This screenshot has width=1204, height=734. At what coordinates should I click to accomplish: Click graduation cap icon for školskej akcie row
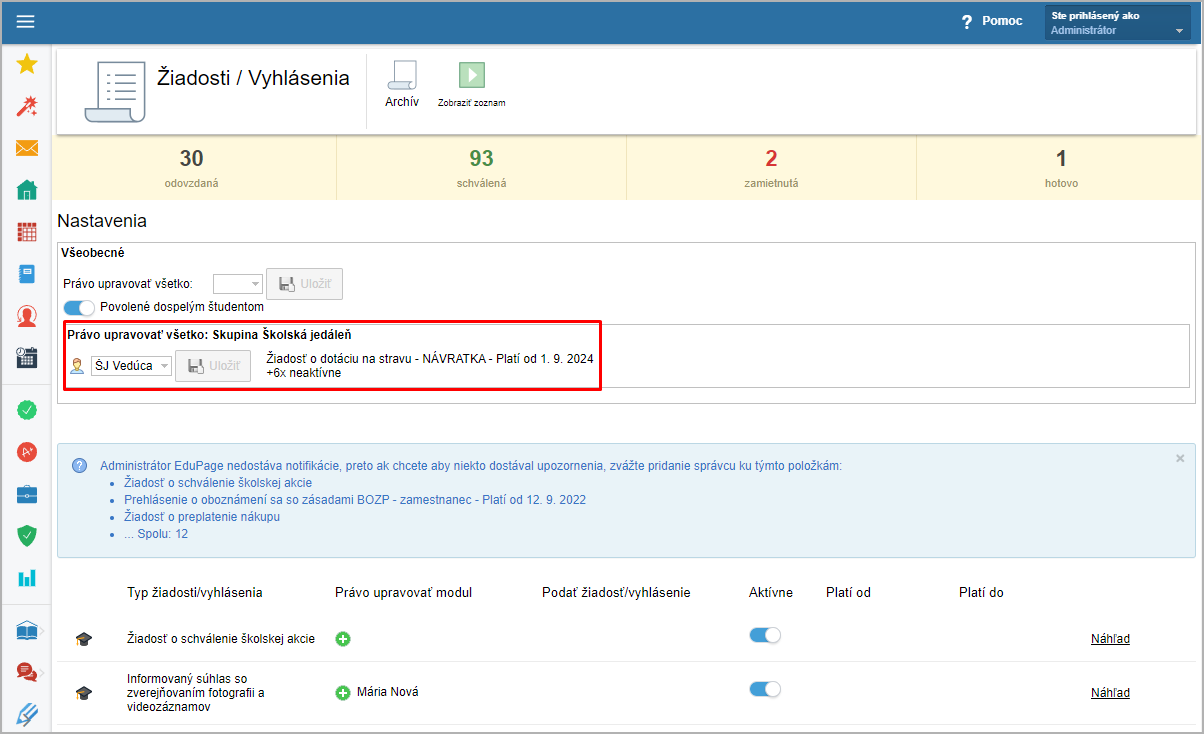[84, 639]
